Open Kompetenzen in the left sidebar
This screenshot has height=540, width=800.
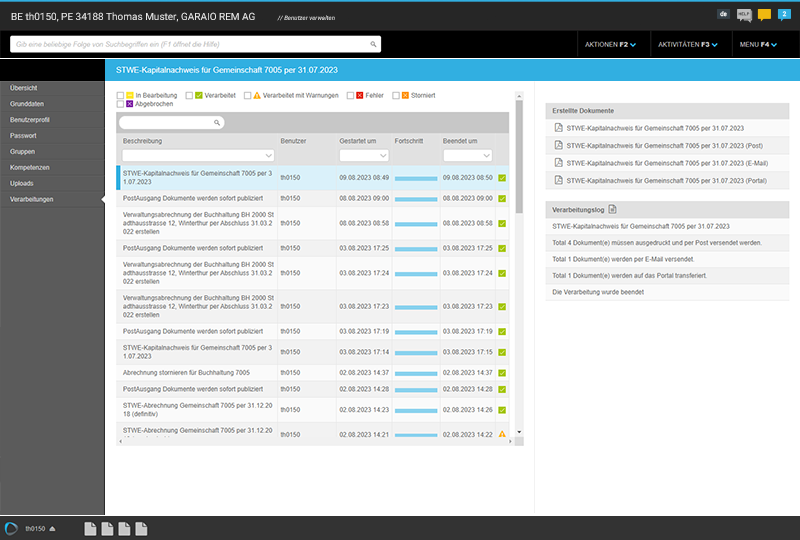point(30,167)
